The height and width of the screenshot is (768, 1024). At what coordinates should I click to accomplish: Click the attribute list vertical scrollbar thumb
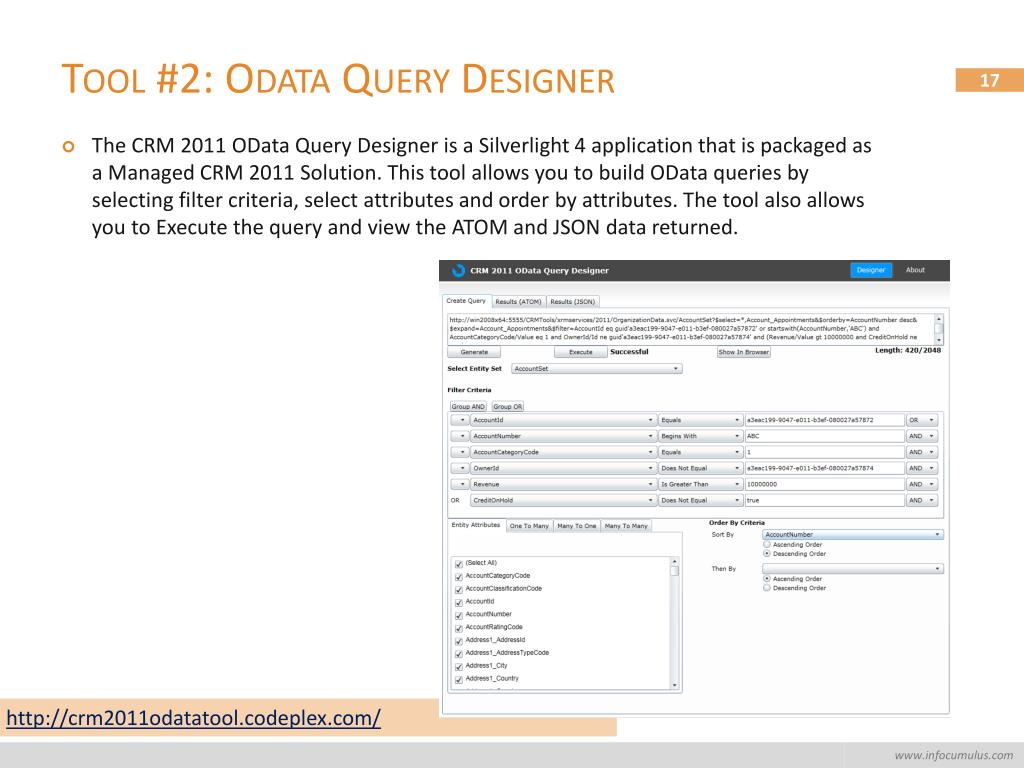click(675, 571)
